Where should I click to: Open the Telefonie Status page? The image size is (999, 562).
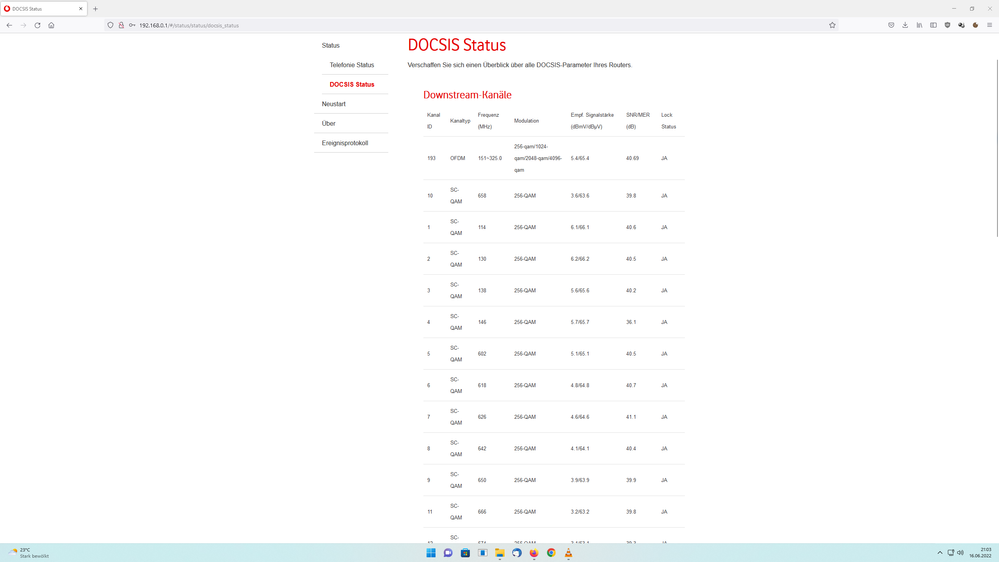[x=352, y=65]
